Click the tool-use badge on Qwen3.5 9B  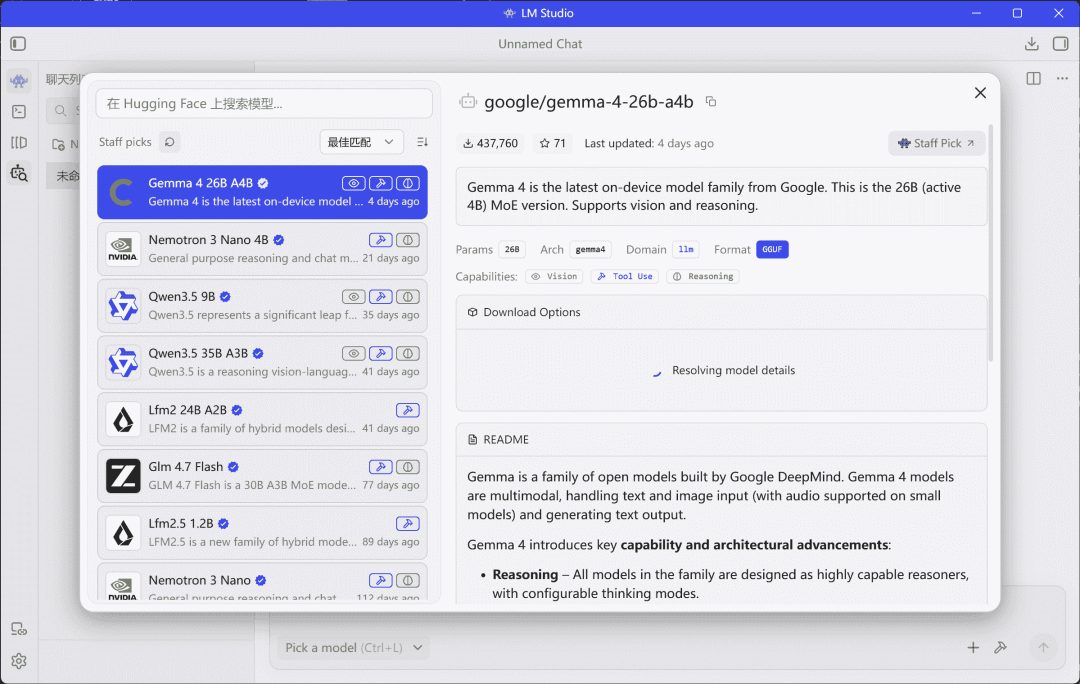(x=380, y=297)
